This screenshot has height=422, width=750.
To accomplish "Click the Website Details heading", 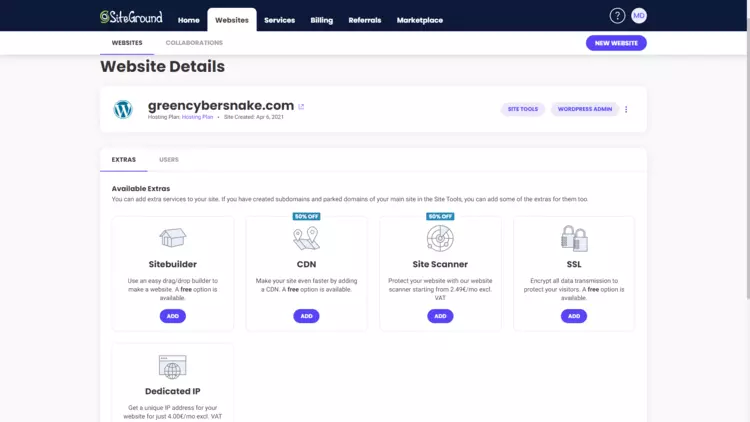I will click(163, 67).
